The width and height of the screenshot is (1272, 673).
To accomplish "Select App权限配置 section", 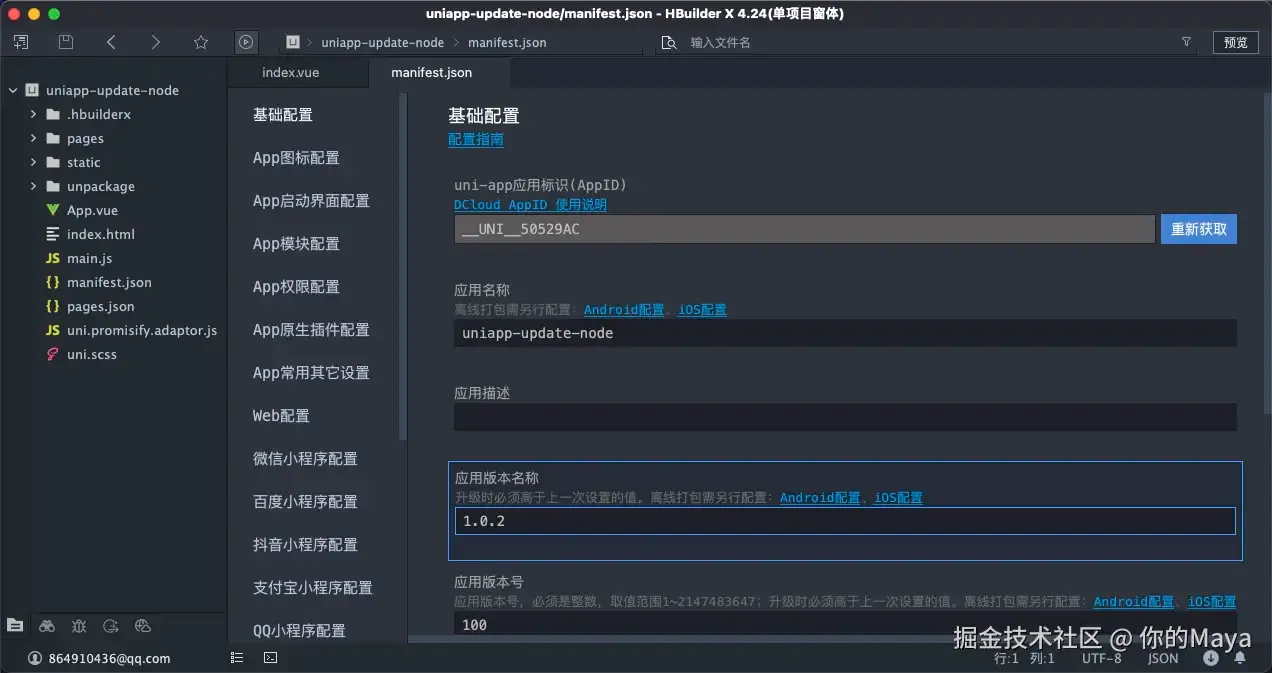I will coord(296,287).
